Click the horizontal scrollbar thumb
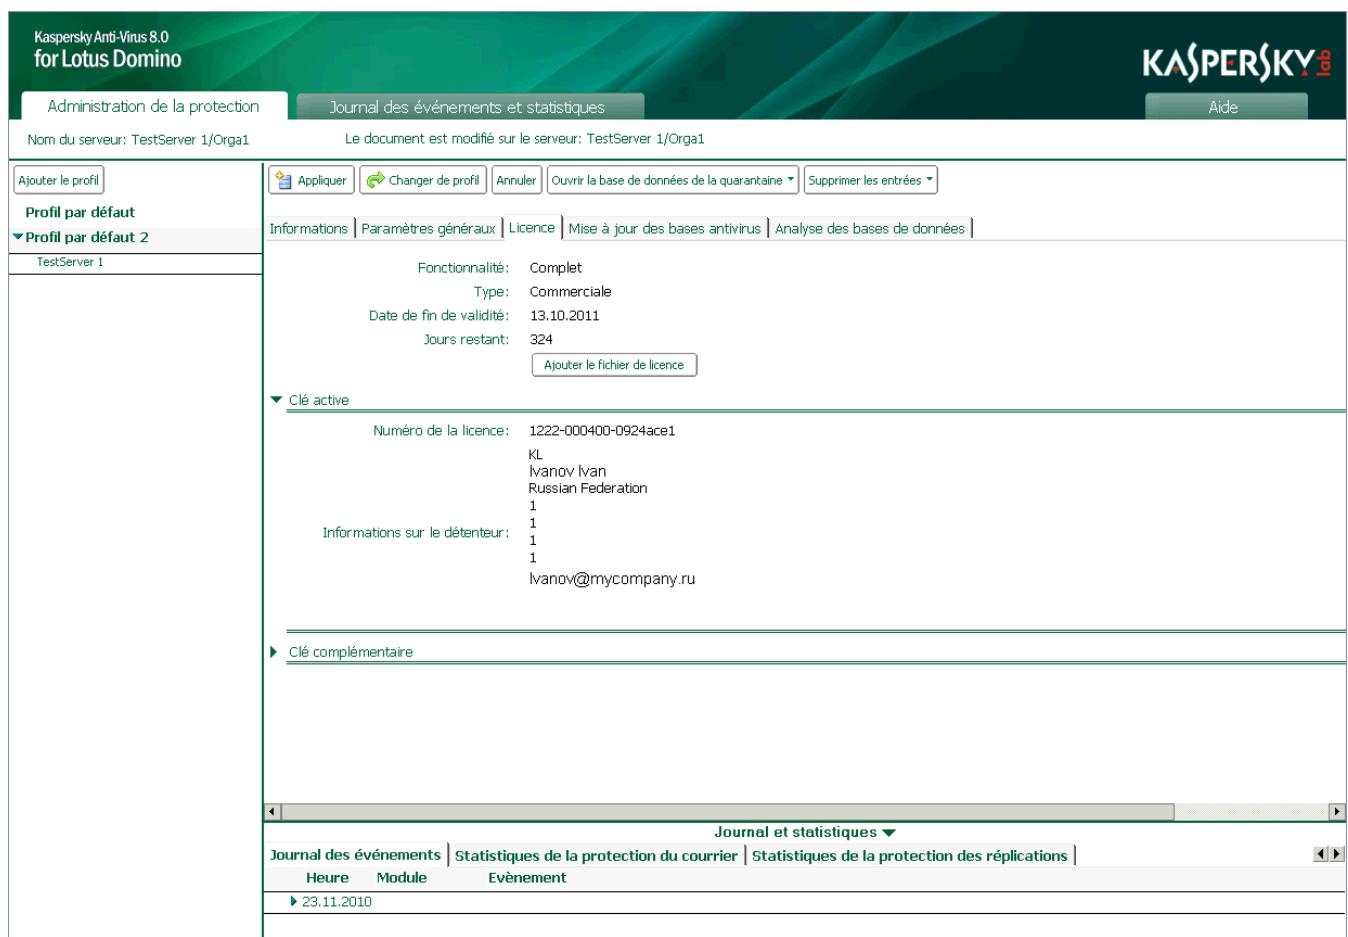The width and height of the screenshot is (1348, 937). click(x=728, y=812)
